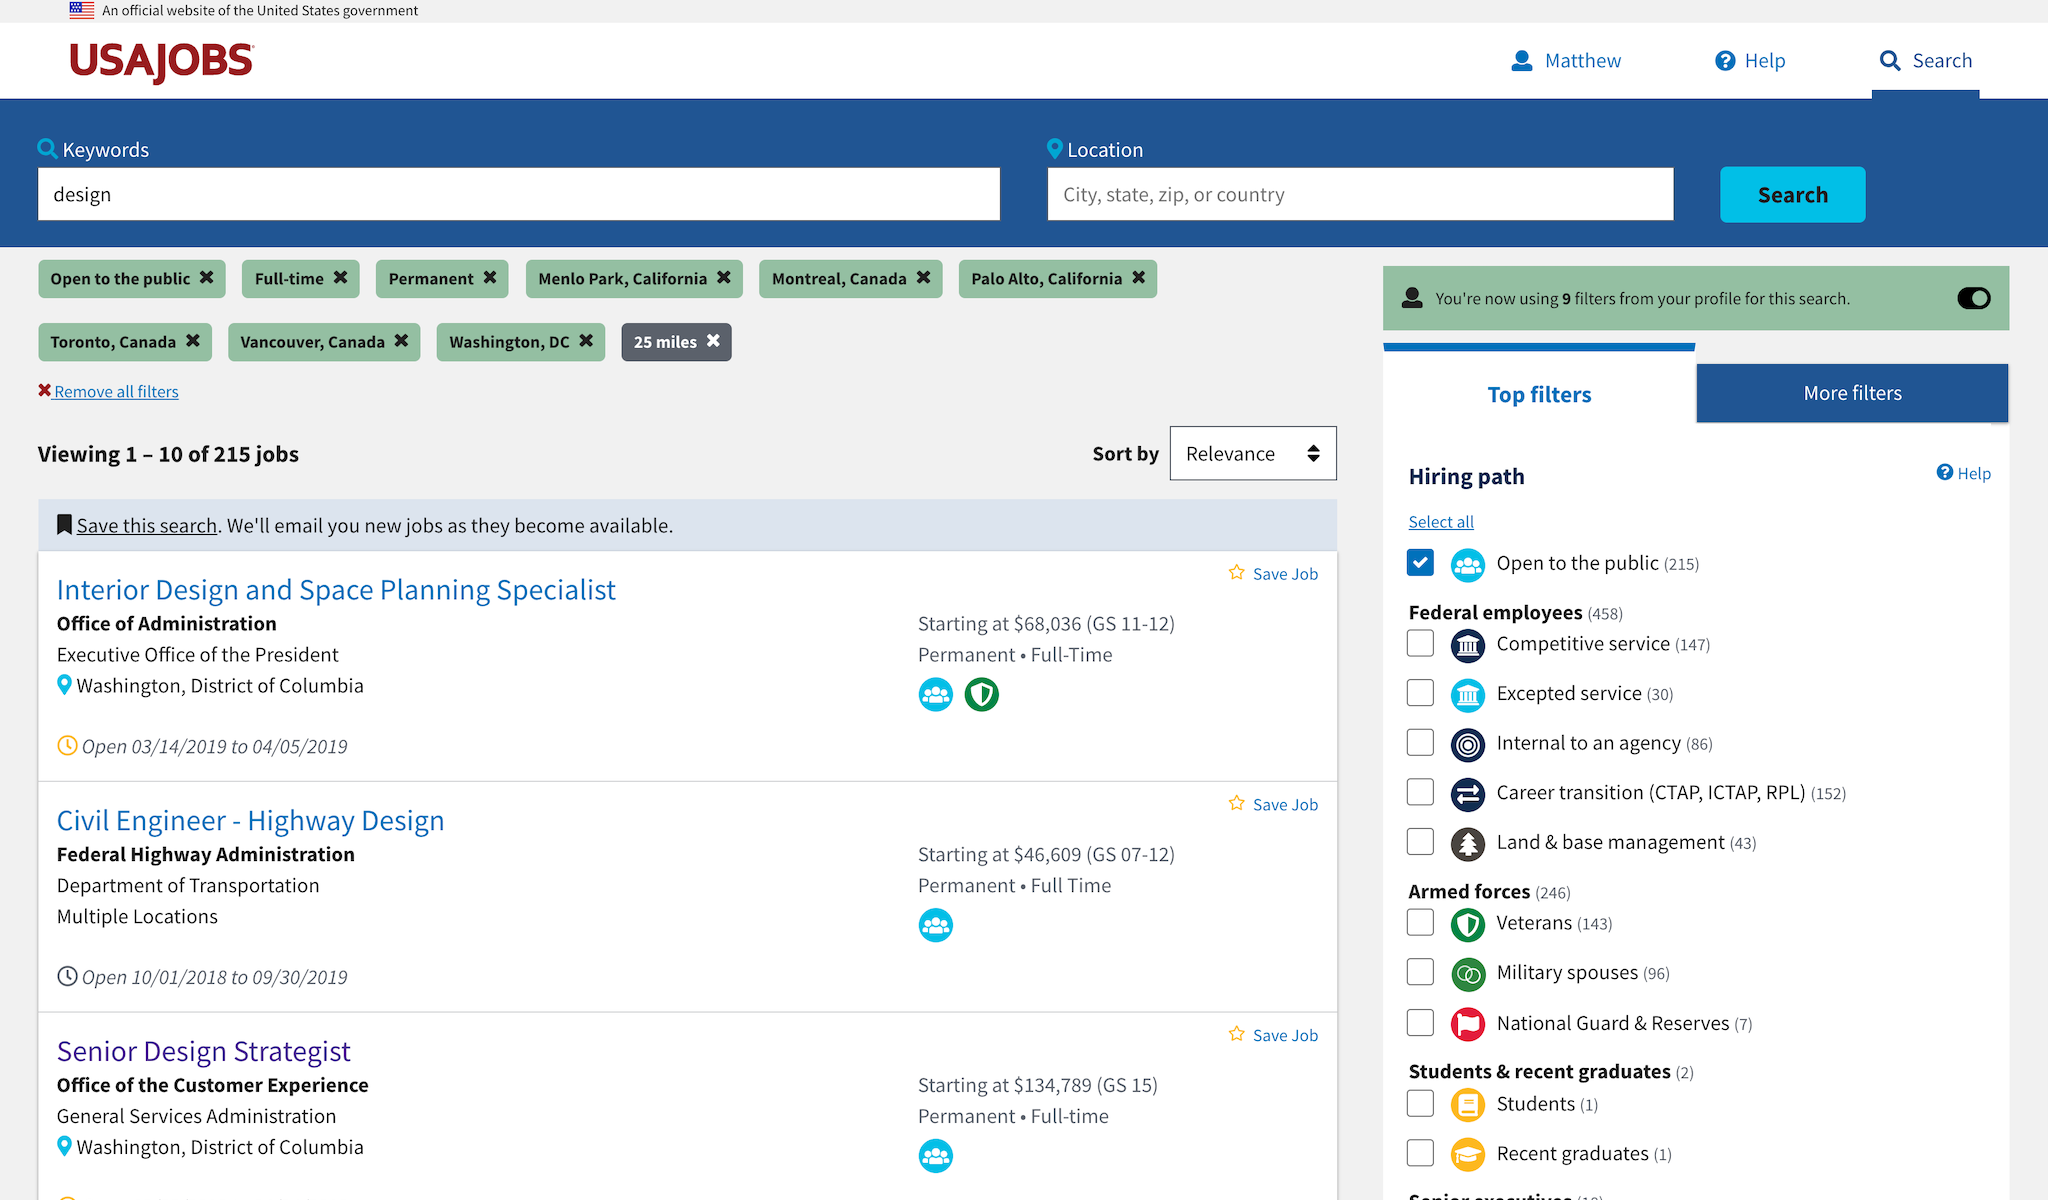
Task: Uncheck the Open to the public checkbox
Action: 1420,562
